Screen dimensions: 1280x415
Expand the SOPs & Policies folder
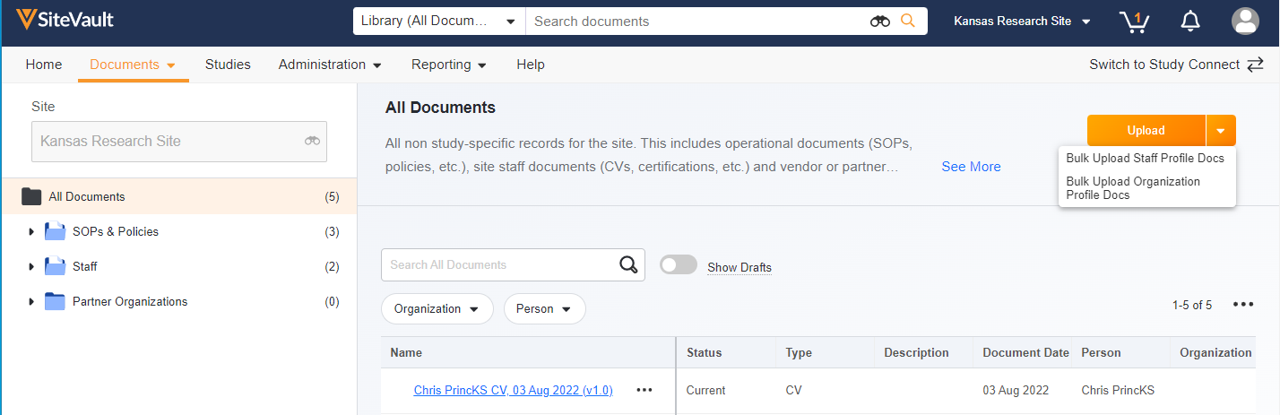coord(31,232)
